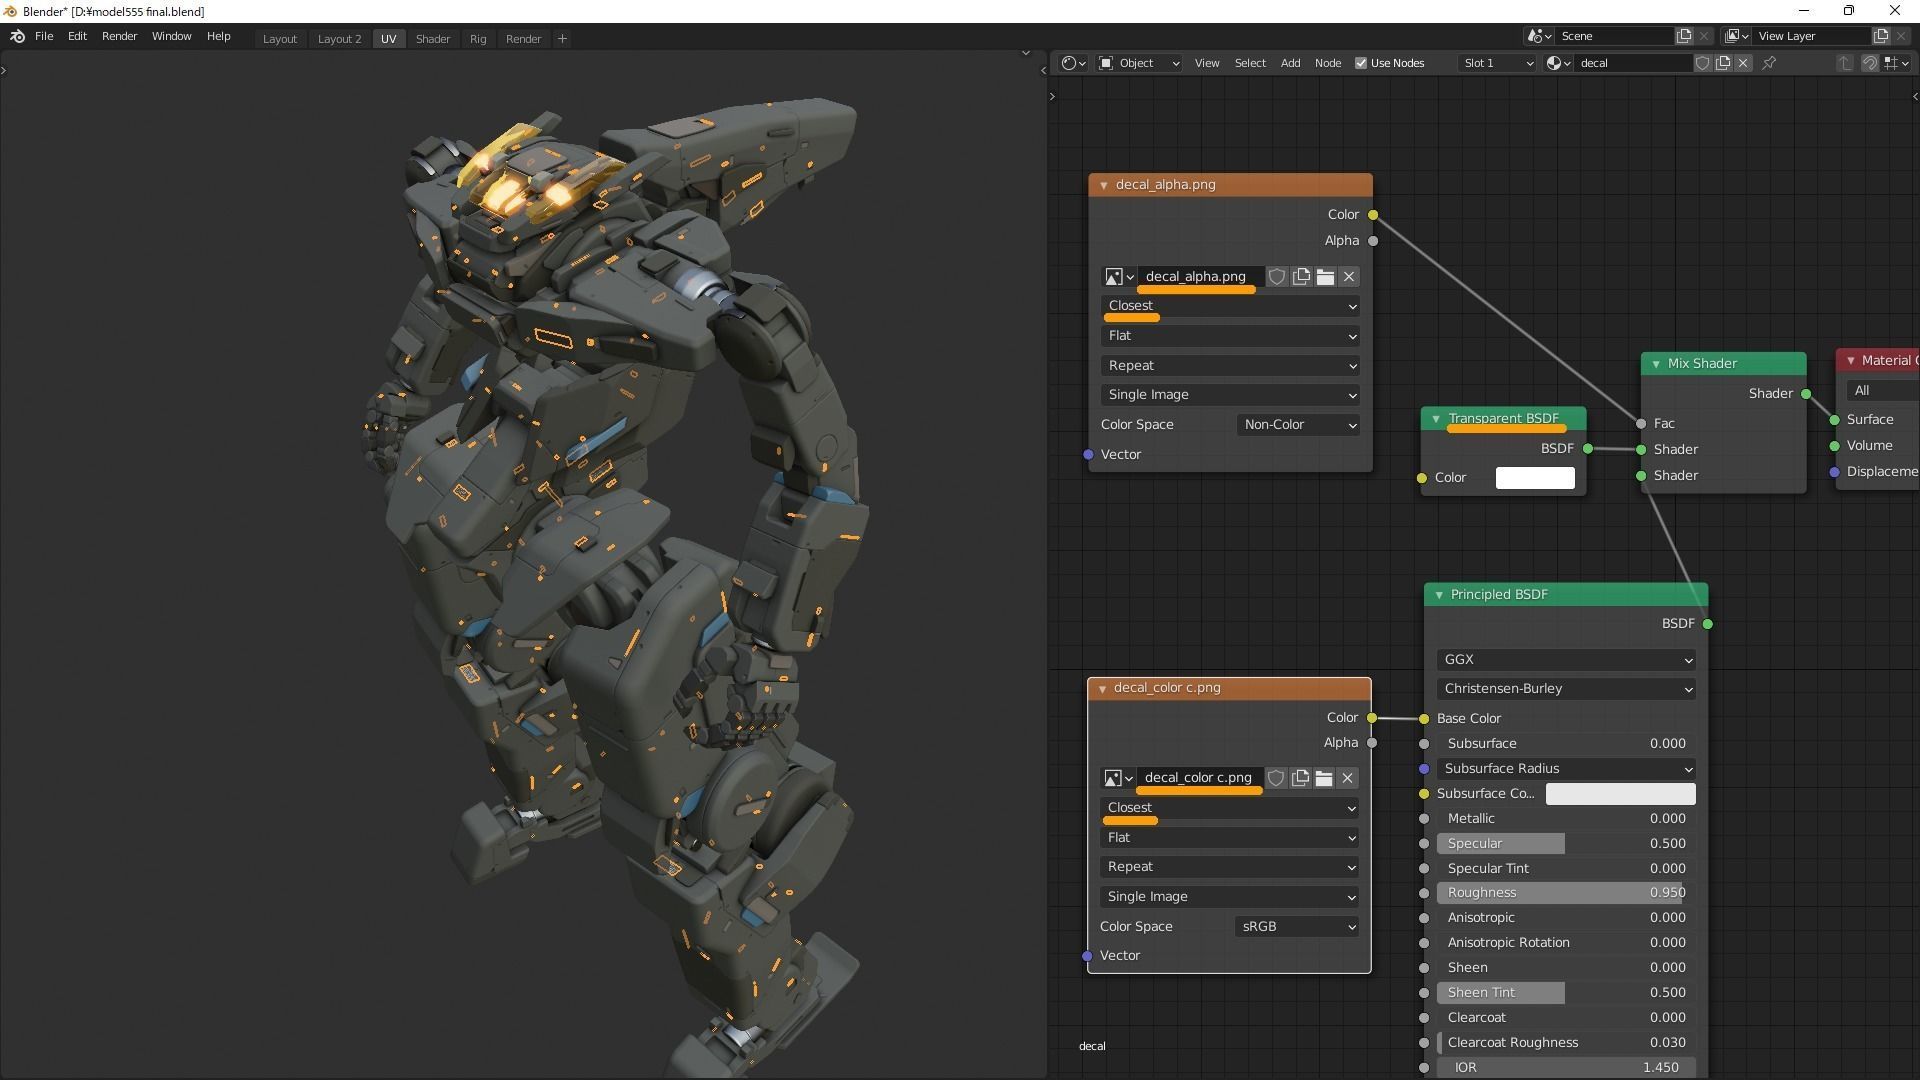
Task: Browse view layer icon
Action: tap(1737, 36)
